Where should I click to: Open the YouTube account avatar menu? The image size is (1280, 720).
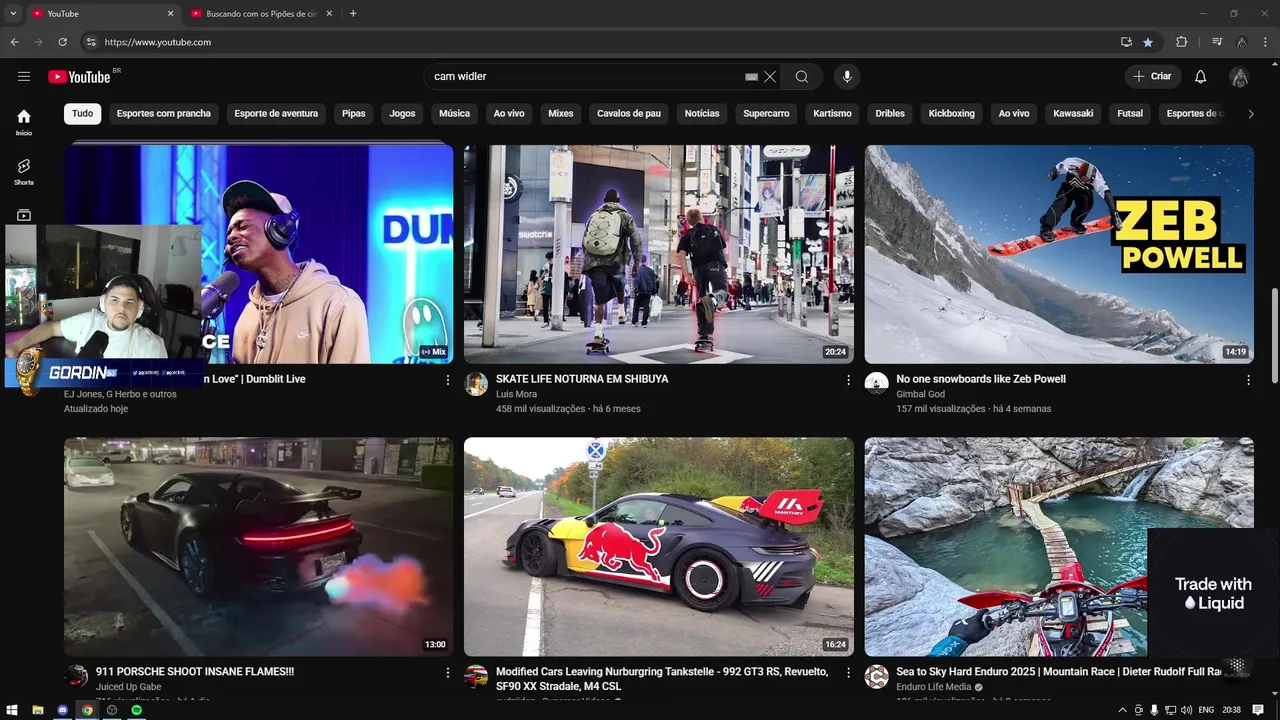(x=1240, y=76)
